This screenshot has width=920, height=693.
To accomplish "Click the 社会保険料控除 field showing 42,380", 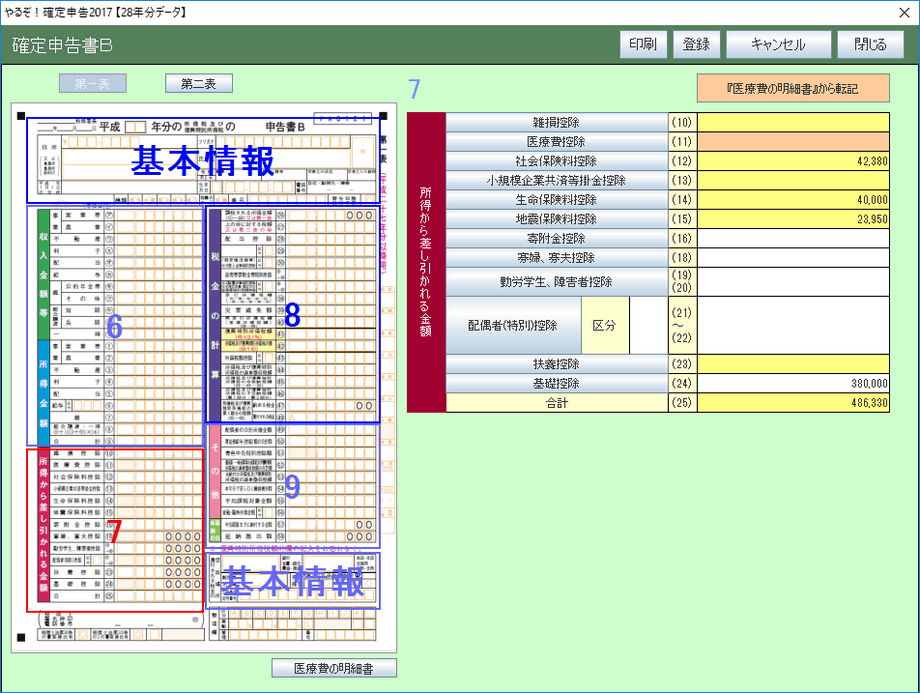I will [x=794, y=161].
